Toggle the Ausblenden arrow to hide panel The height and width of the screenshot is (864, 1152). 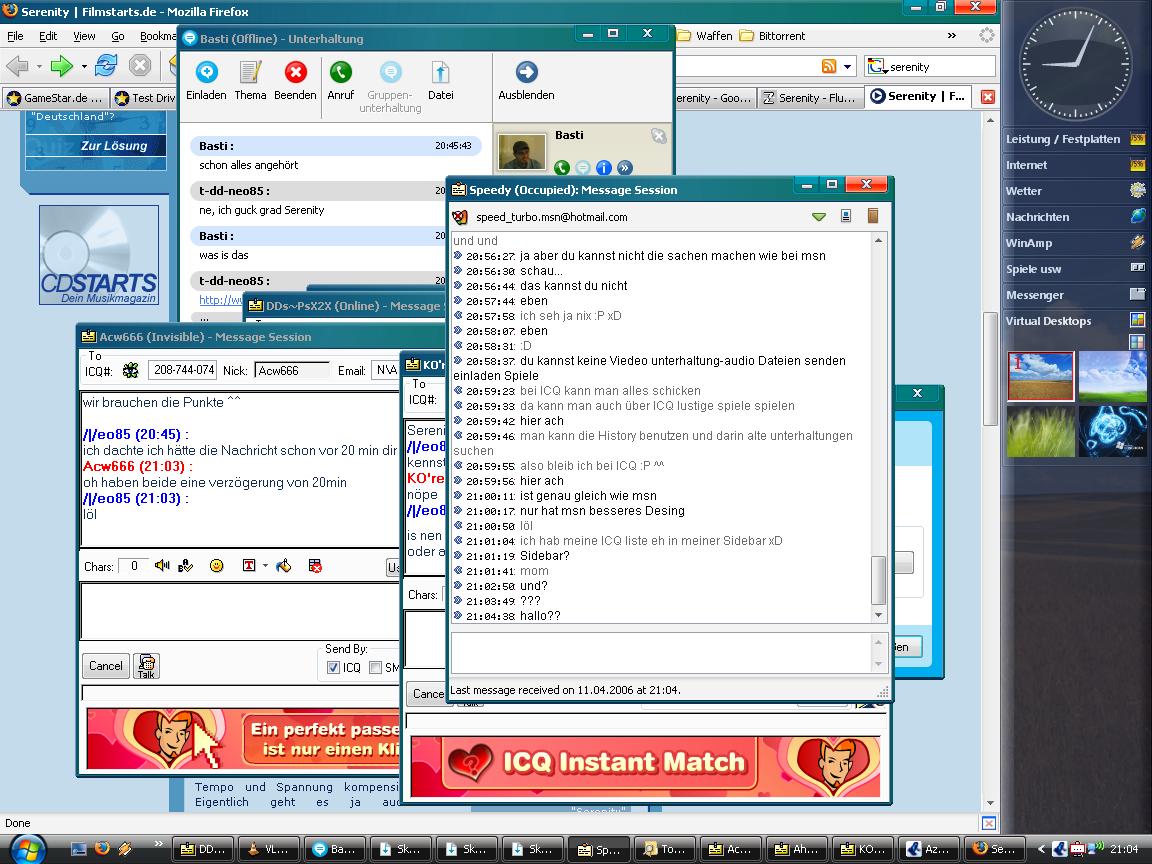[x=526, y=73]
